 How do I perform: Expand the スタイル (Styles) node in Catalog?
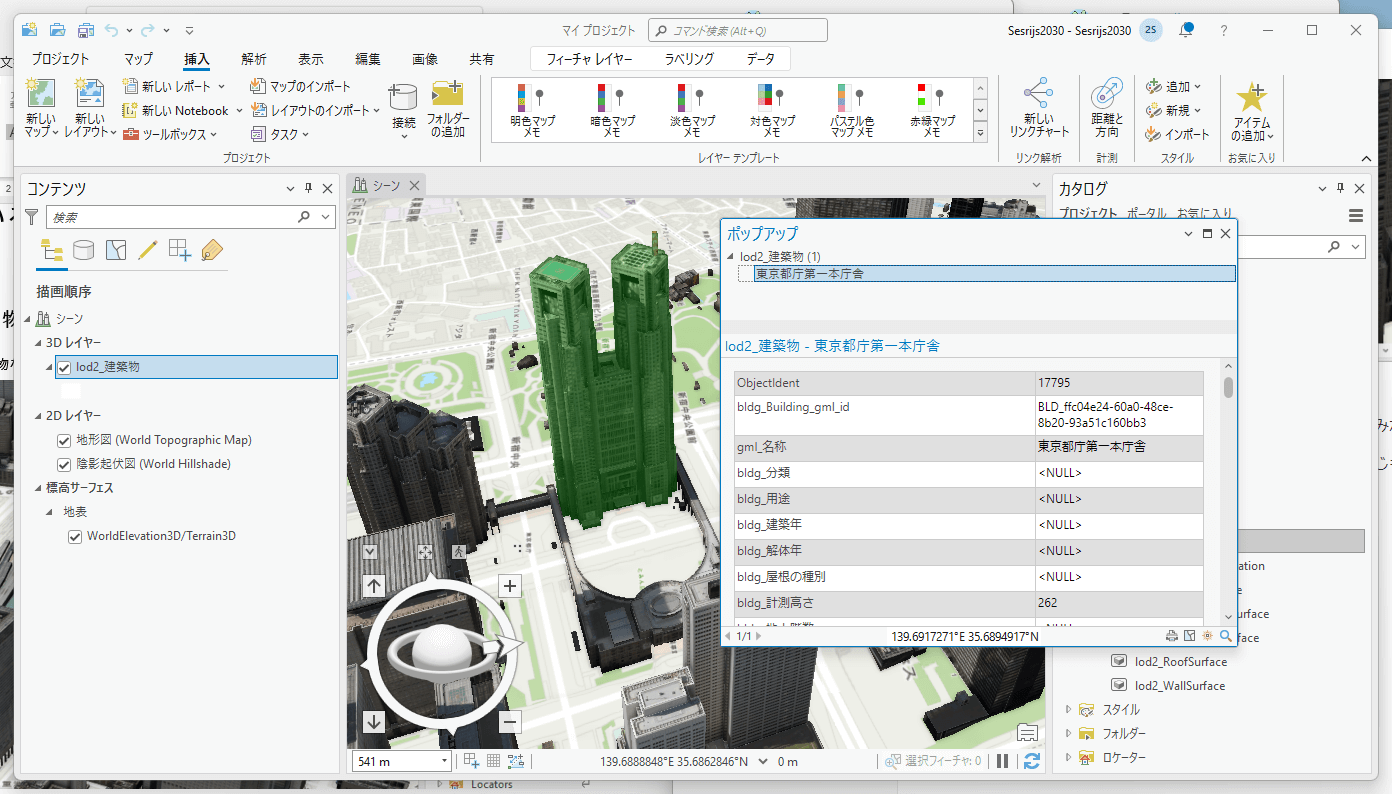point(1069,710)
